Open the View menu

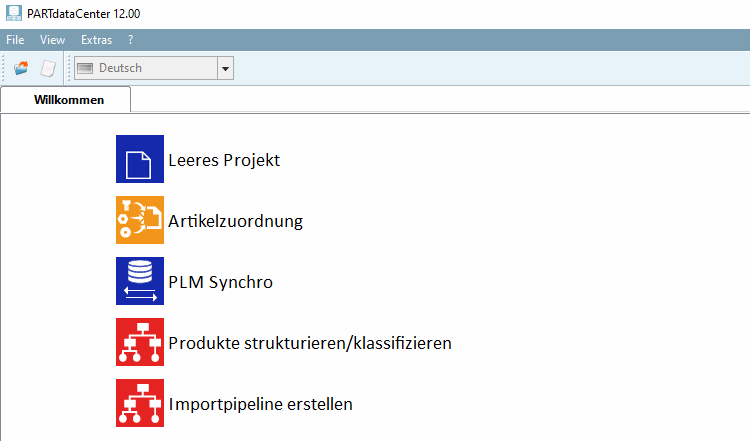click(52, 40)
